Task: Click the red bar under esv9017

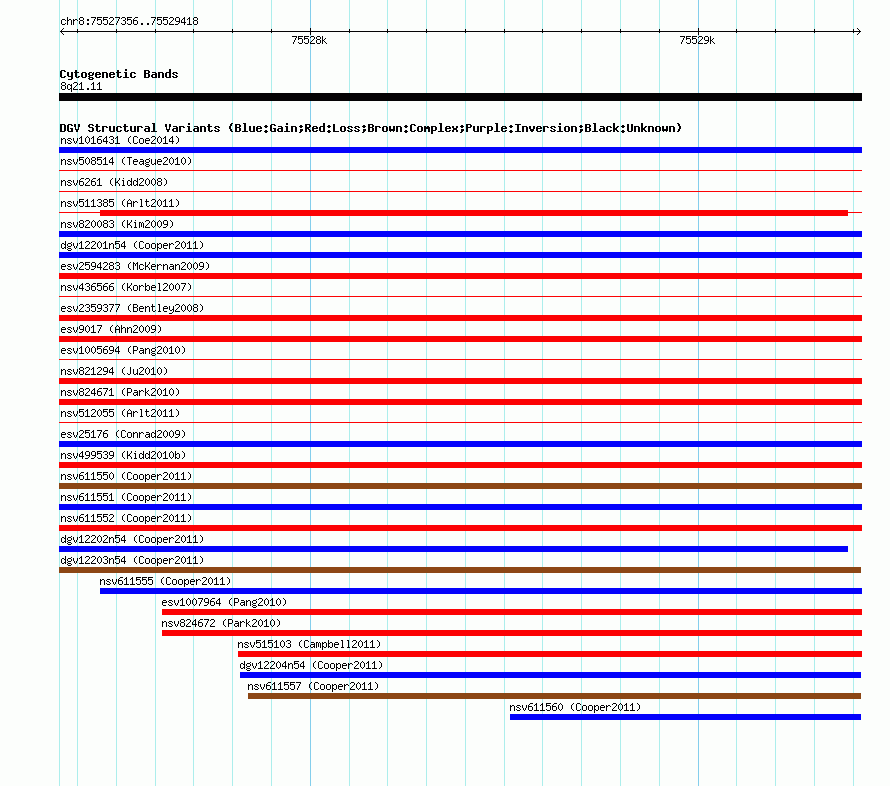Action: click(460, 339)
